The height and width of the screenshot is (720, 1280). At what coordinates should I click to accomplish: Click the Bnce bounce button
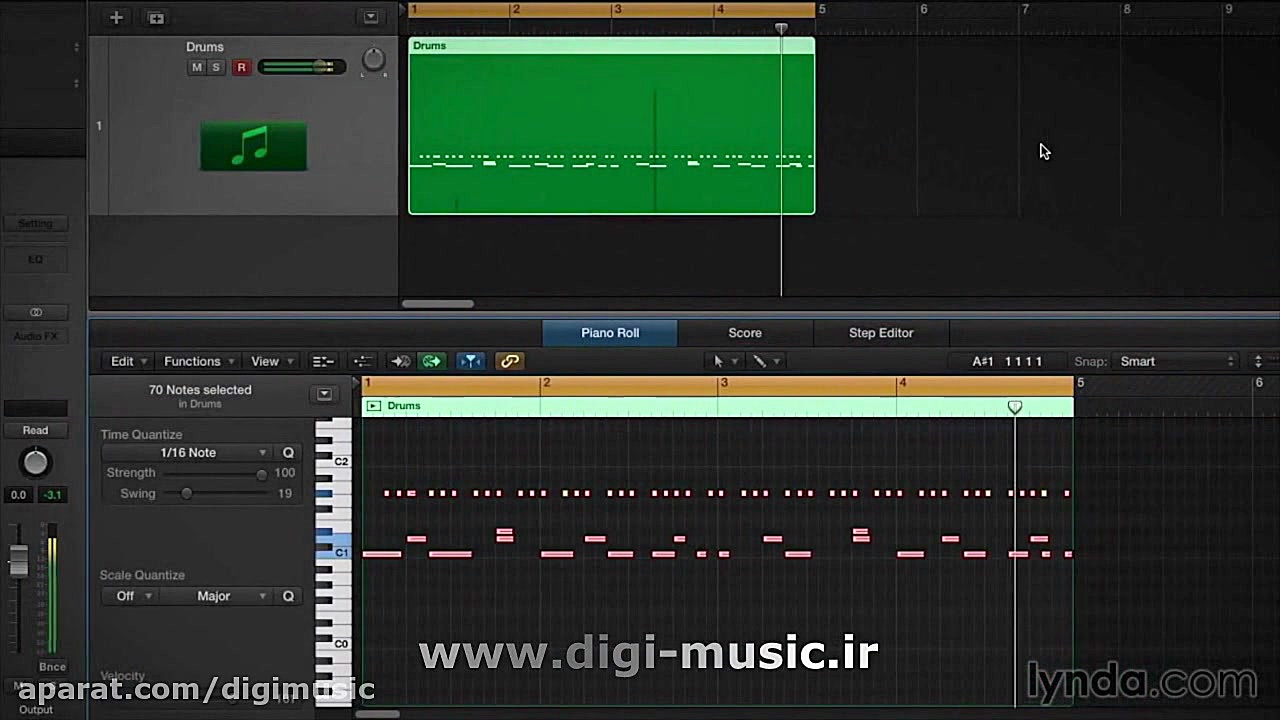[x=52, y=667]
